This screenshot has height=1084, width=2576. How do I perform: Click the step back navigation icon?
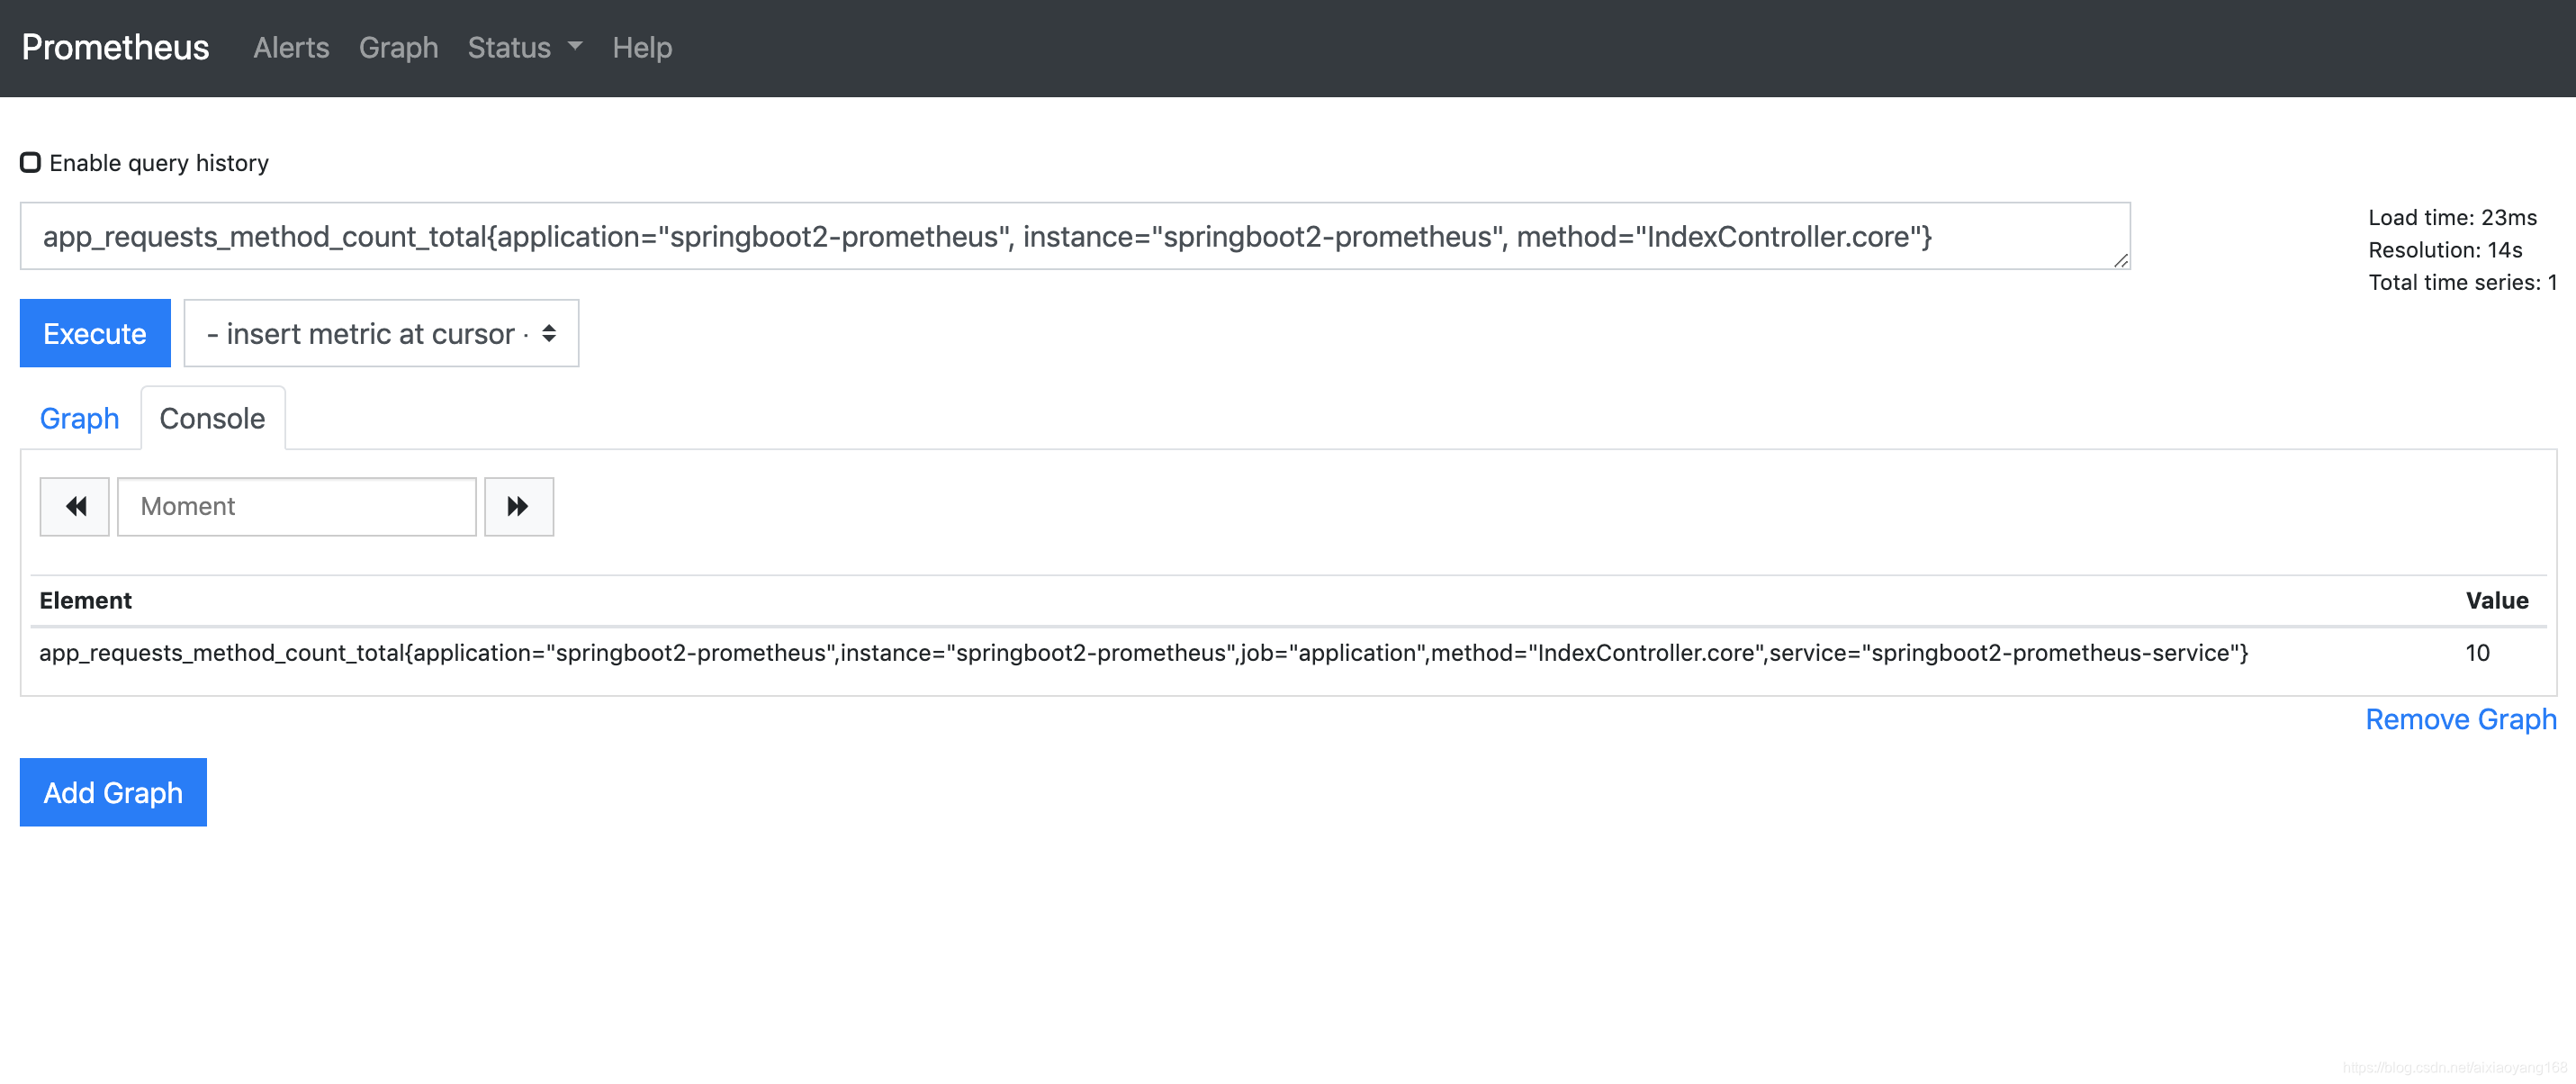coord(72,506)
